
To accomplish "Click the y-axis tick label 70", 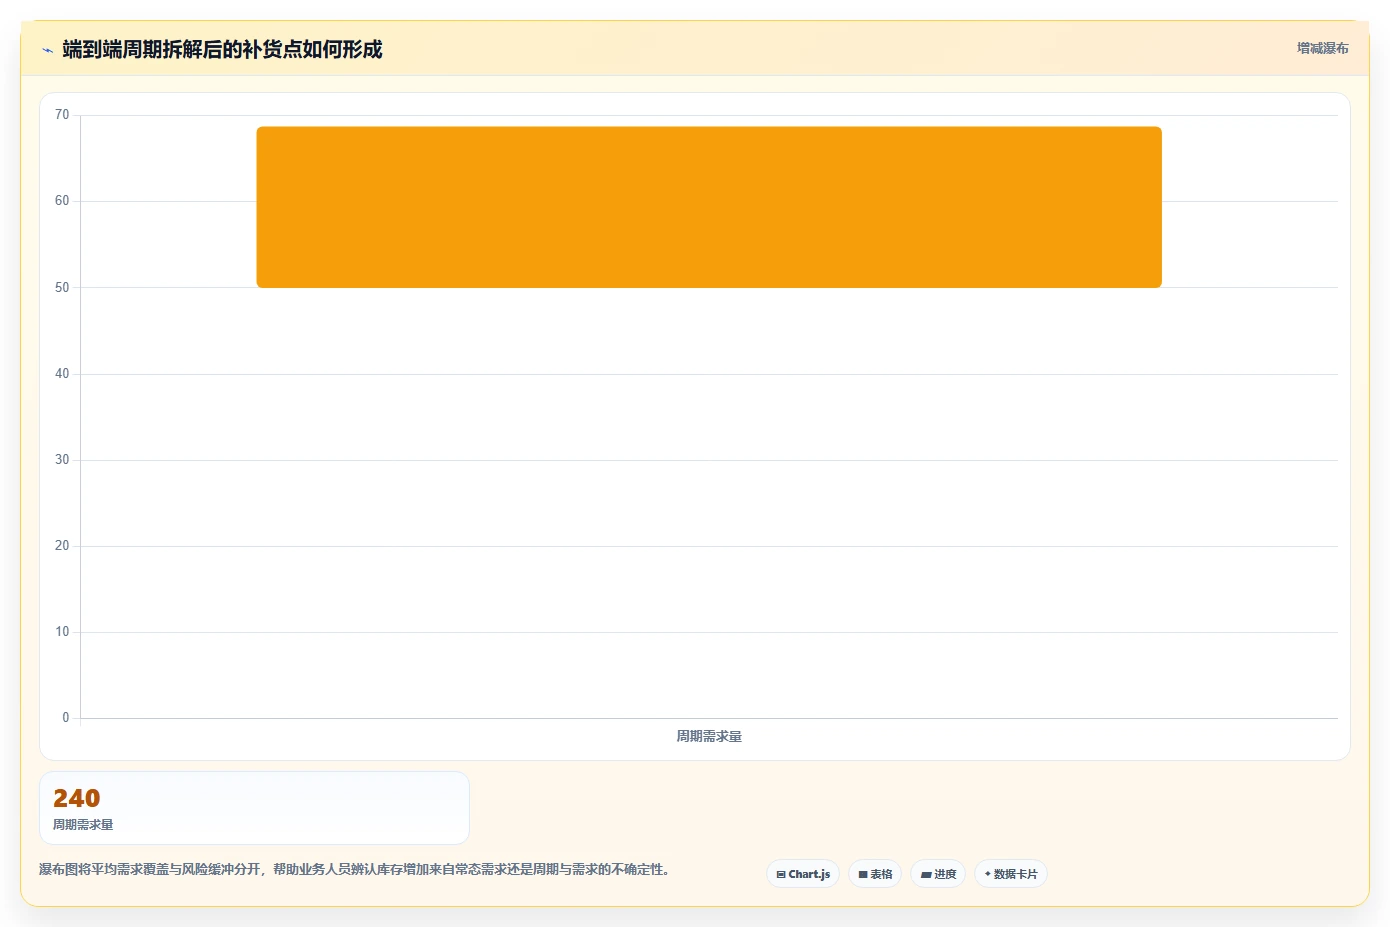I will tap(62, 115).
